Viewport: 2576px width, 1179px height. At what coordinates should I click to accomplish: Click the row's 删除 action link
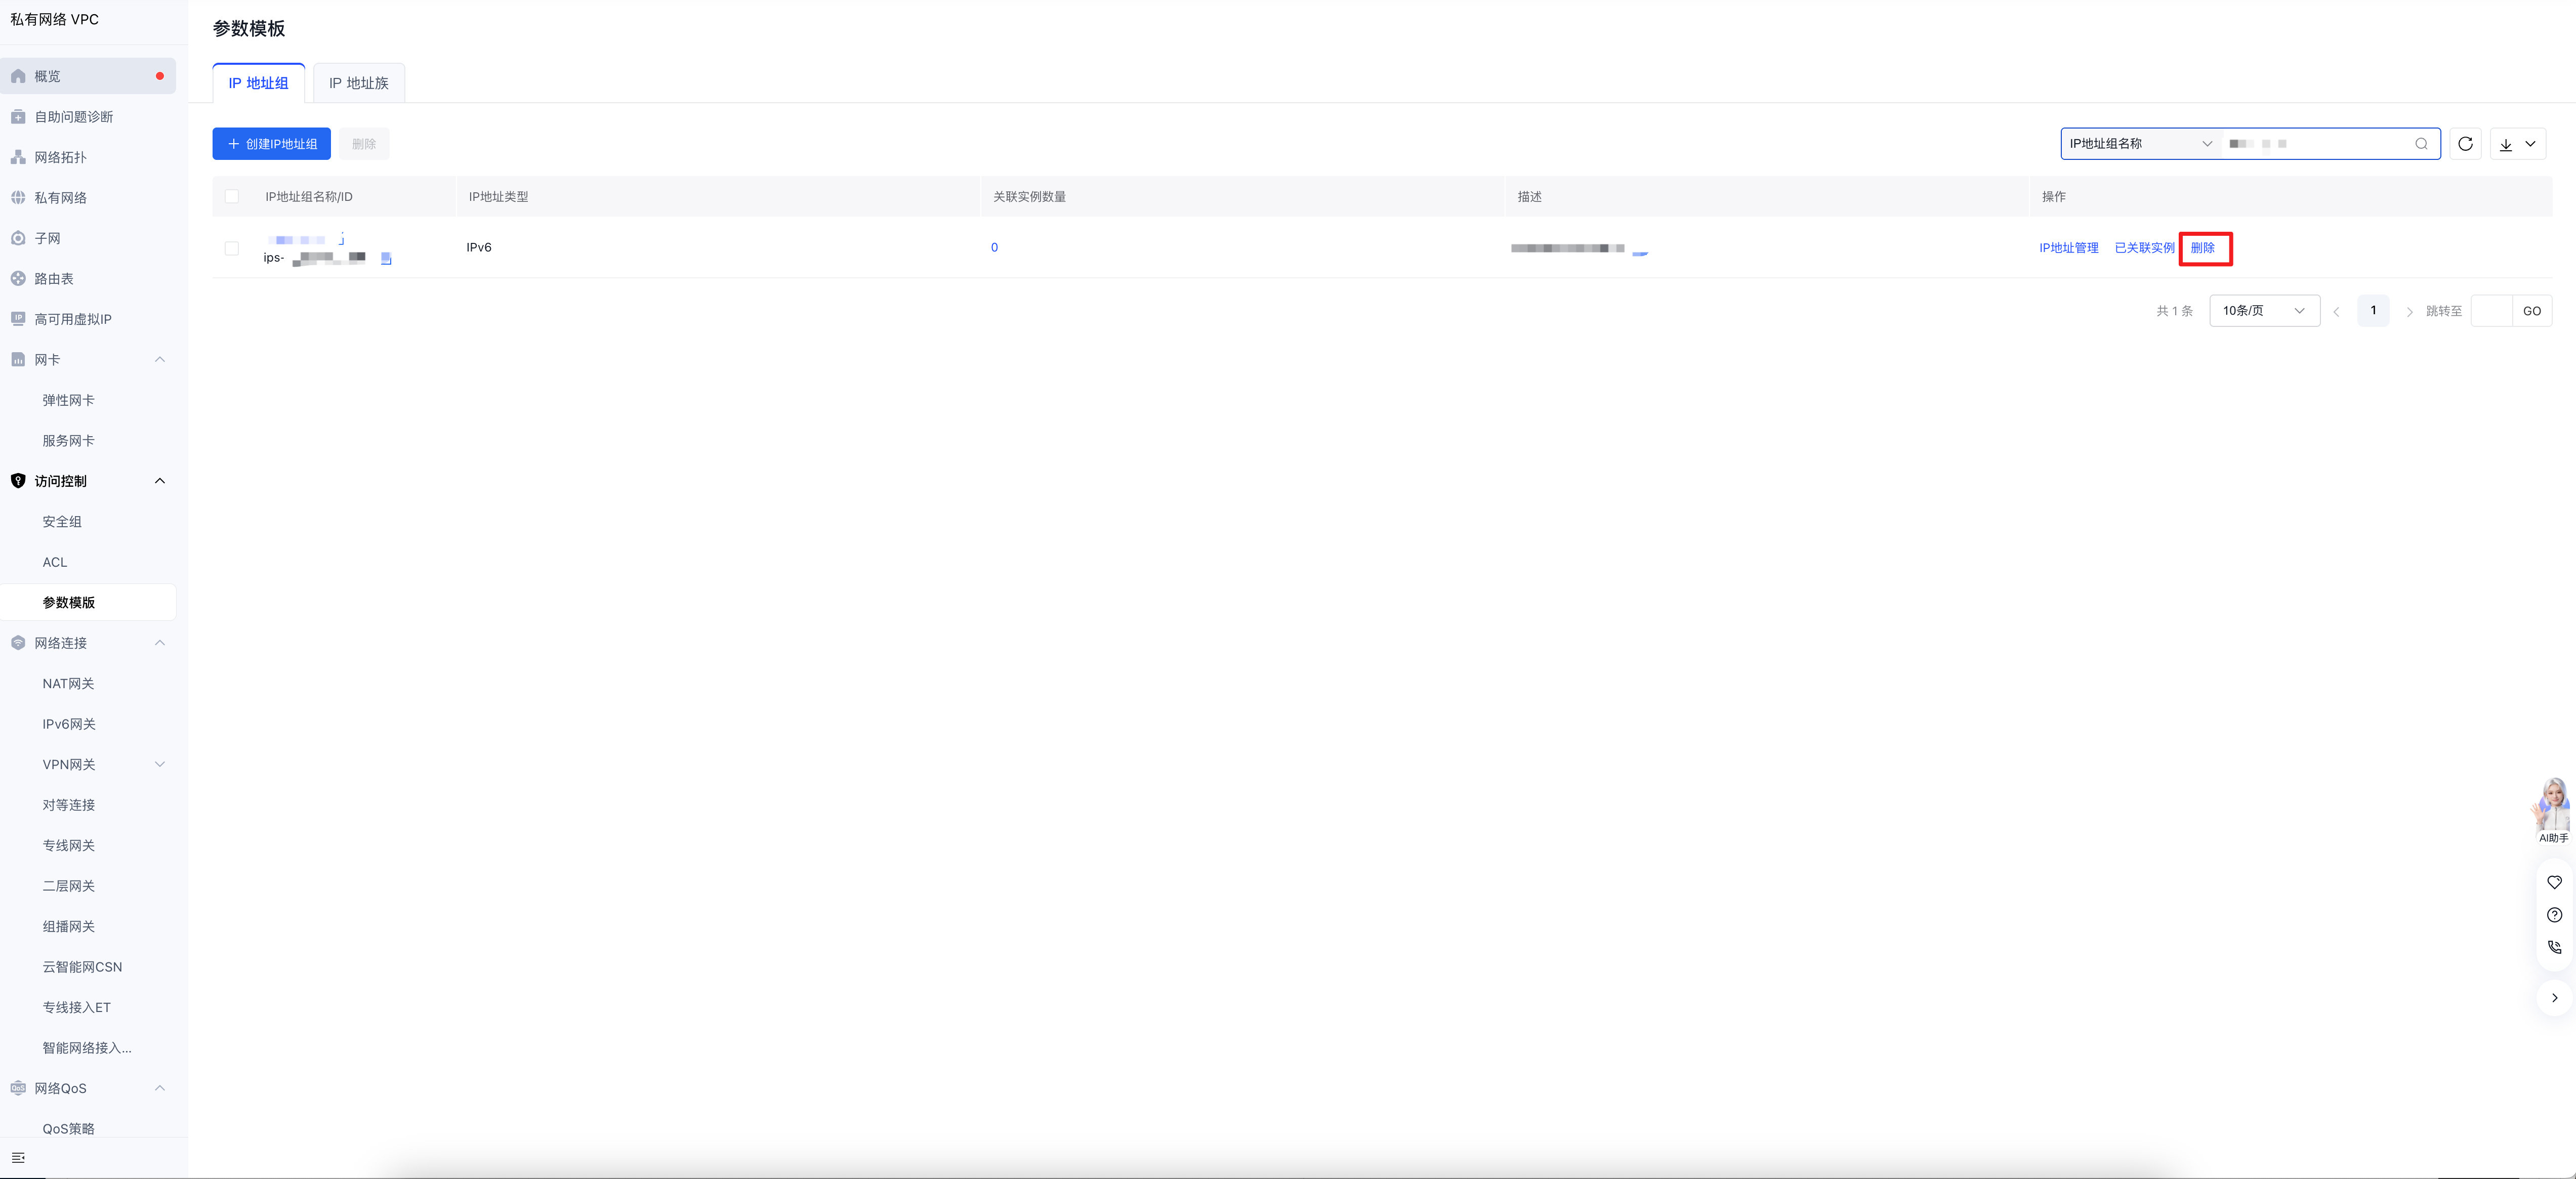(x=2202, y=248)
